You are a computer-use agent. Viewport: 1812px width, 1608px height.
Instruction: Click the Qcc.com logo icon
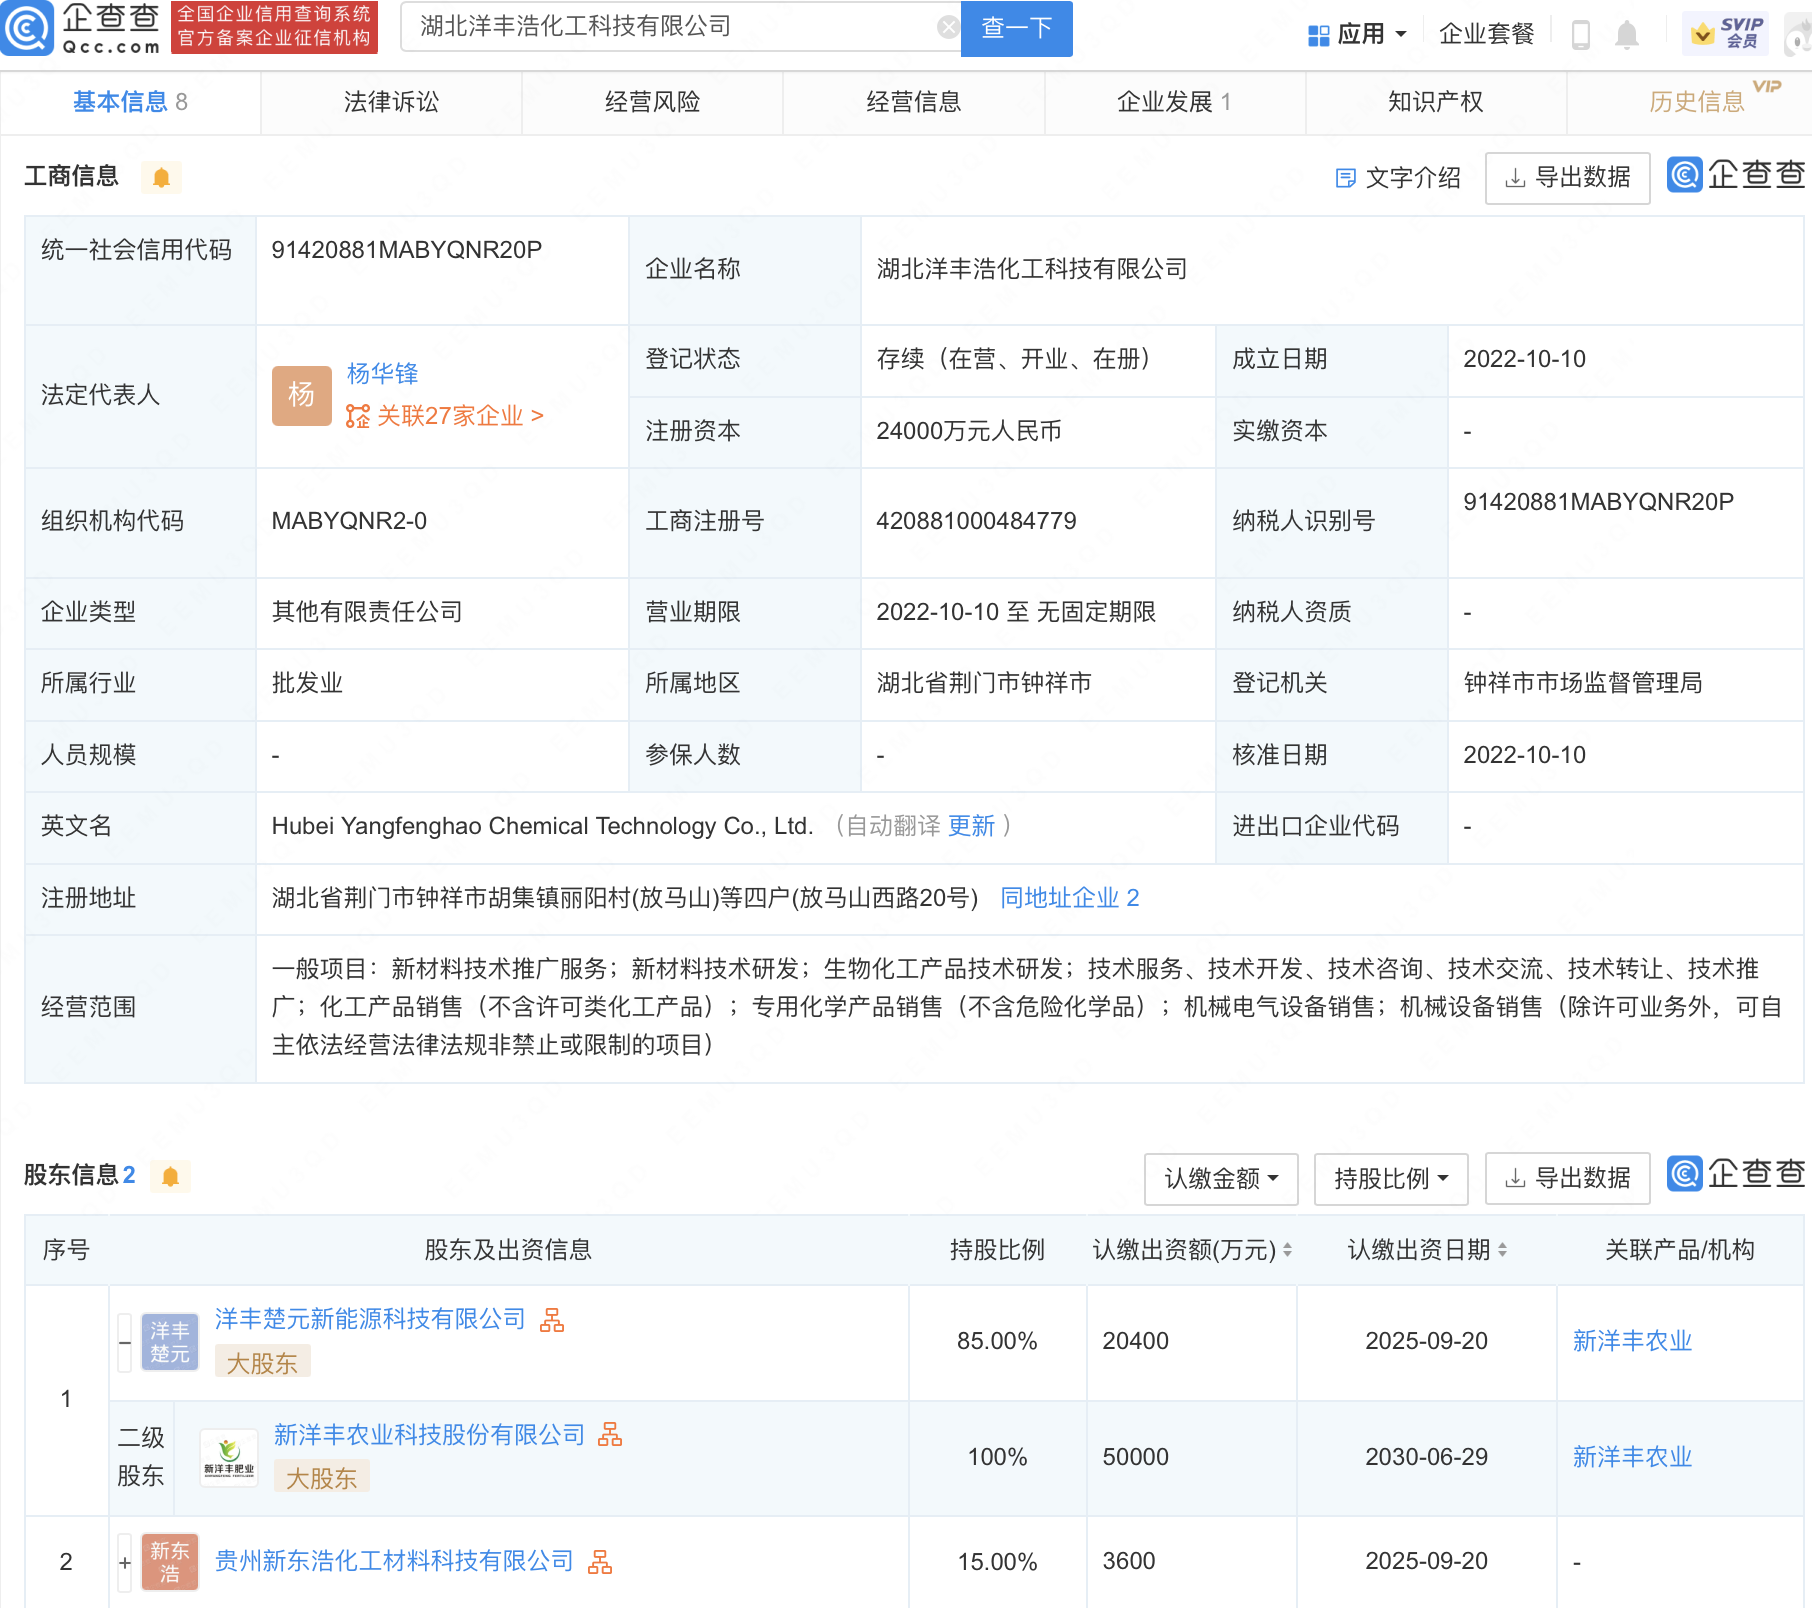click(27, 28)
